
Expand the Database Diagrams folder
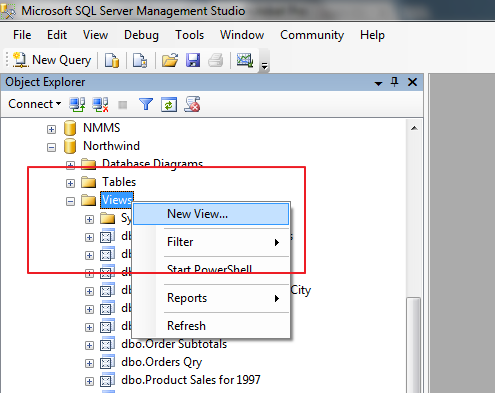(70, 165)
